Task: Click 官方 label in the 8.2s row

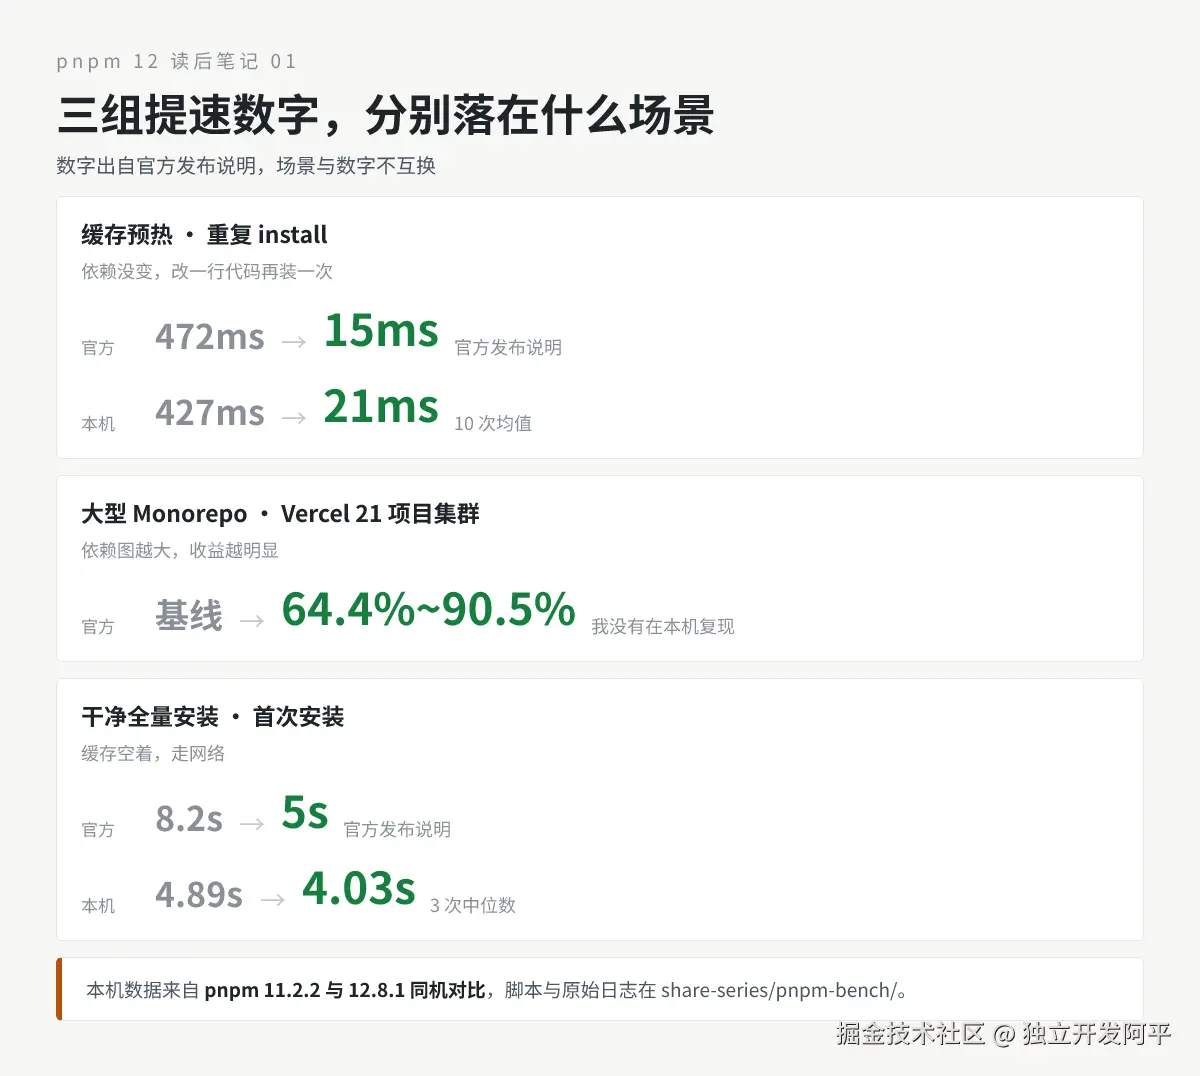Action: pyautogui.click(x=98, y=830)
